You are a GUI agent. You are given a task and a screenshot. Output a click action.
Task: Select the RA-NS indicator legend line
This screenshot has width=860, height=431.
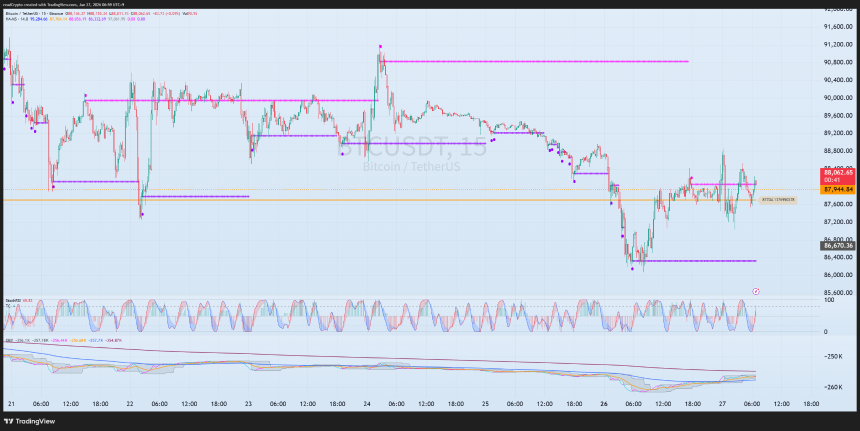pos(75,19)
